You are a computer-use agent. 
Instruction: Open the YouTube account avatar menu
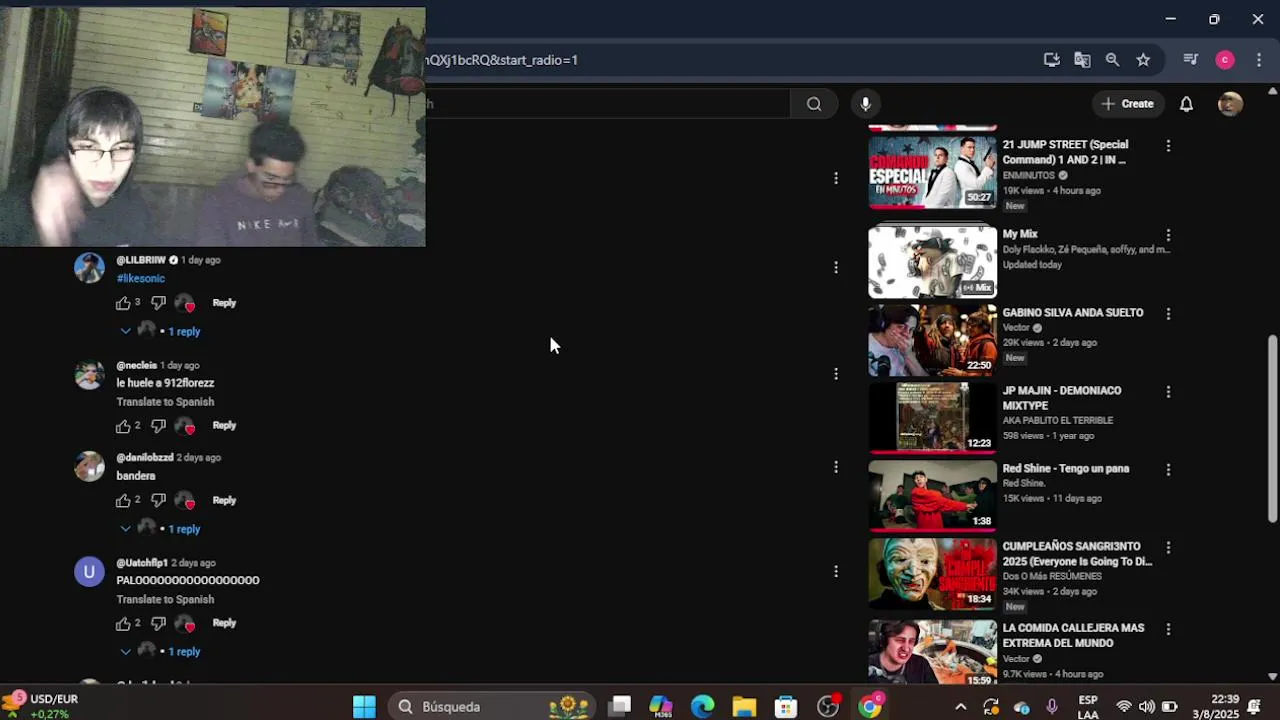click(x=1230, y=104)
